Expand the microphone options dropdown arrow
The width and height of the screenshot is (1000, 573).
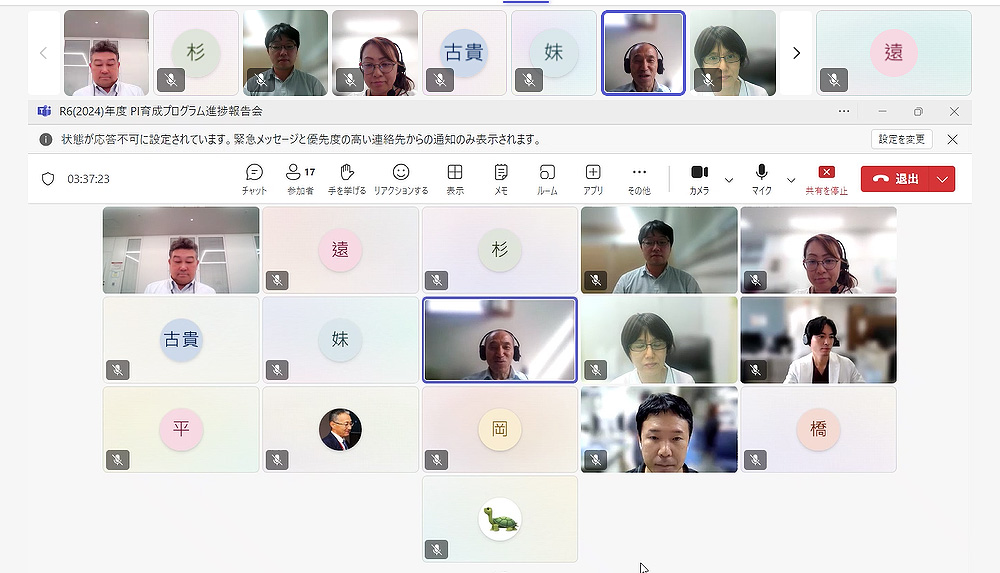[x=791, y=180]
